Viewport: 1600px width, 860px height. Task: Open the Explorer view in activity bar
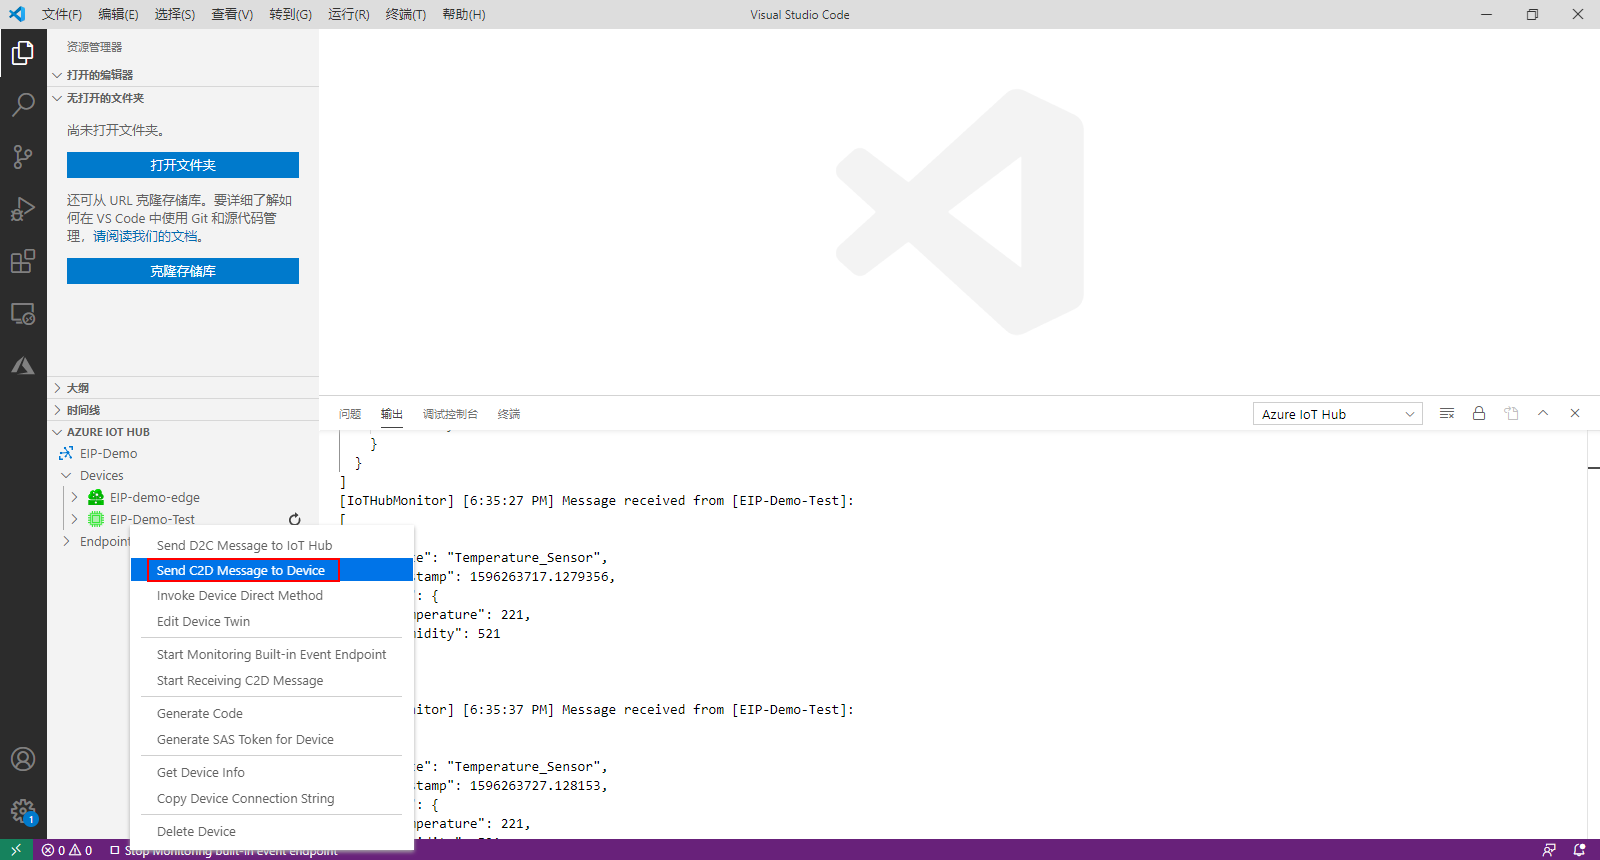point(23,52)
